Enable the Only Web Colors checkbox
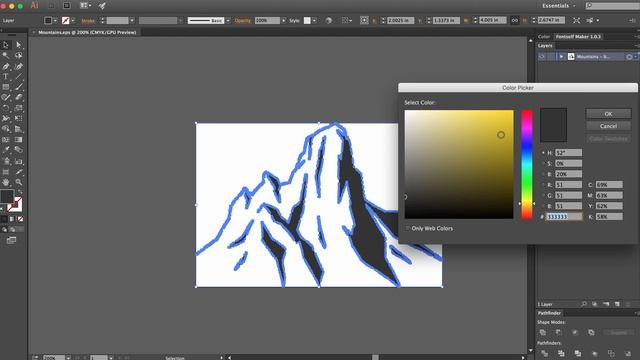The image size is (640, 360). pos(407,228)
